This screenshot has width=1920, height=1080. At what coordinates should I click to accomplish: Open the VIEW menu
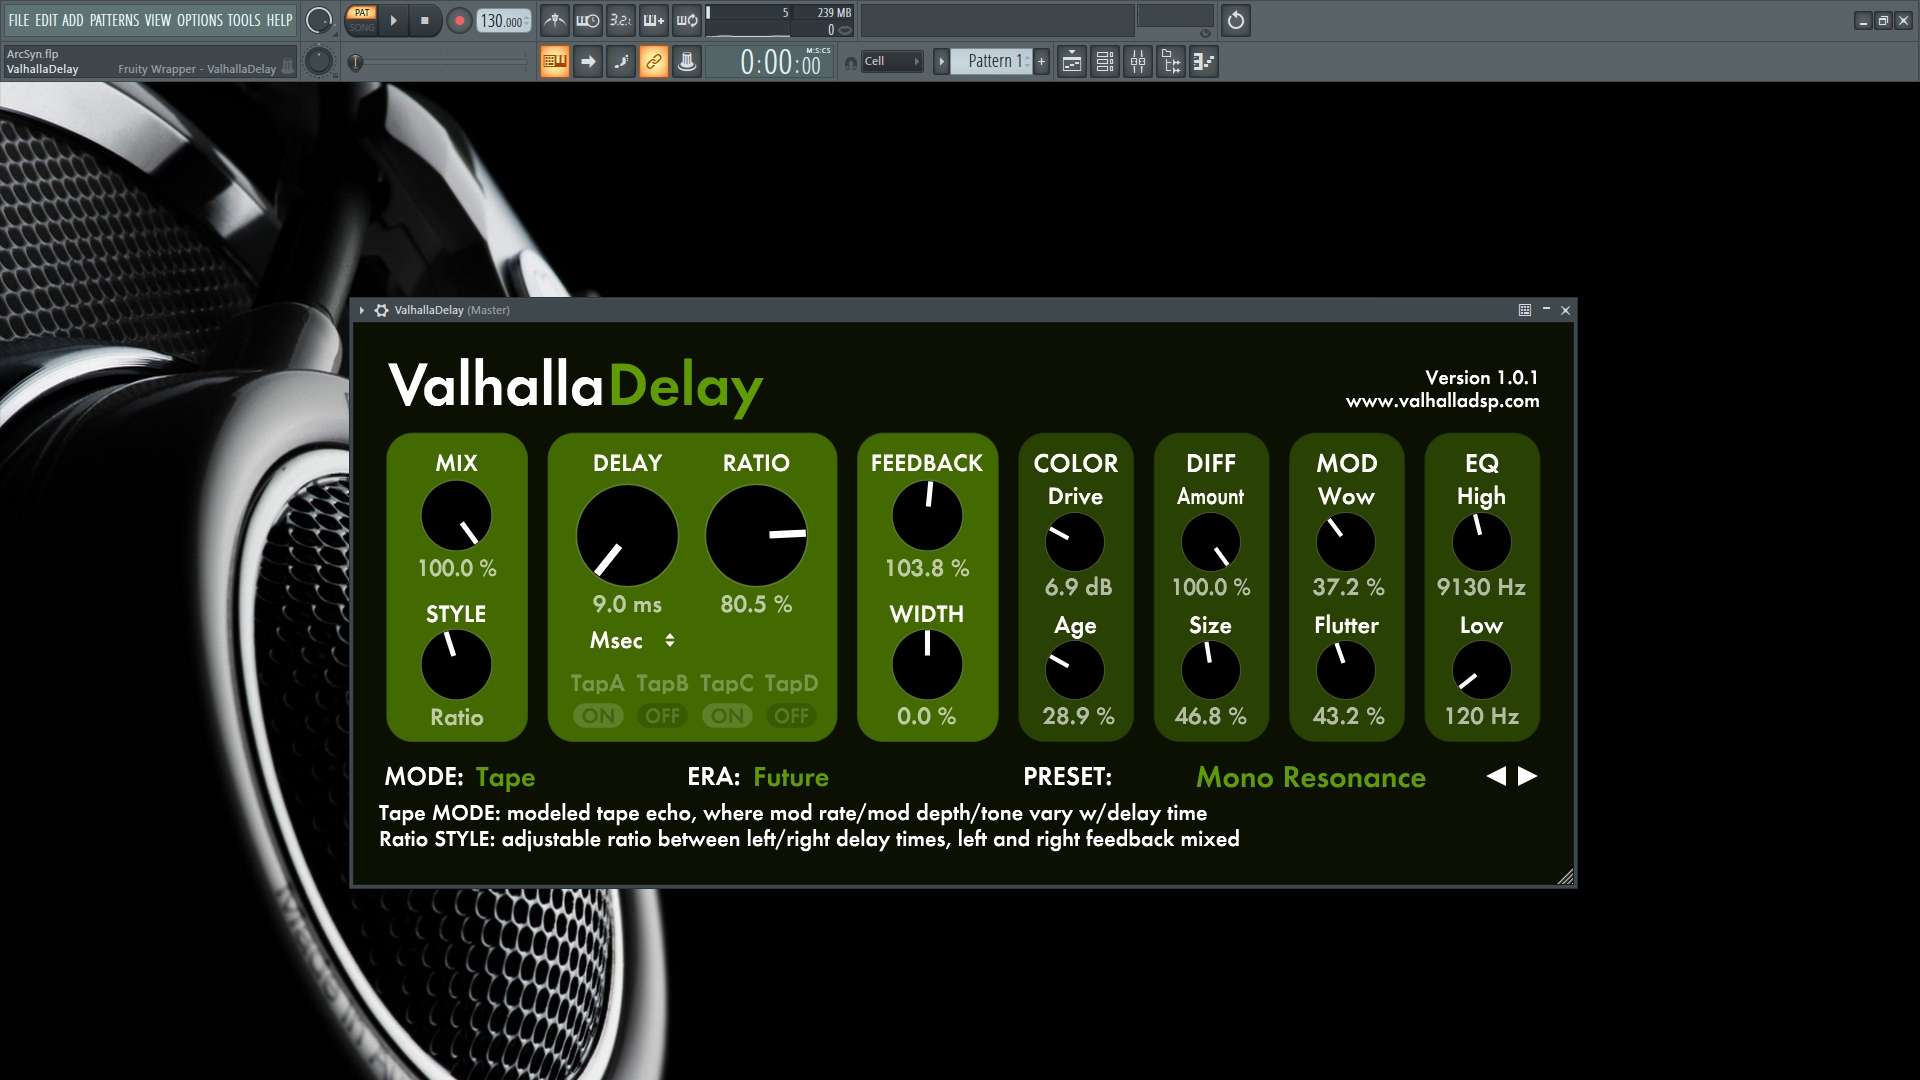click(x=158, y=20)
